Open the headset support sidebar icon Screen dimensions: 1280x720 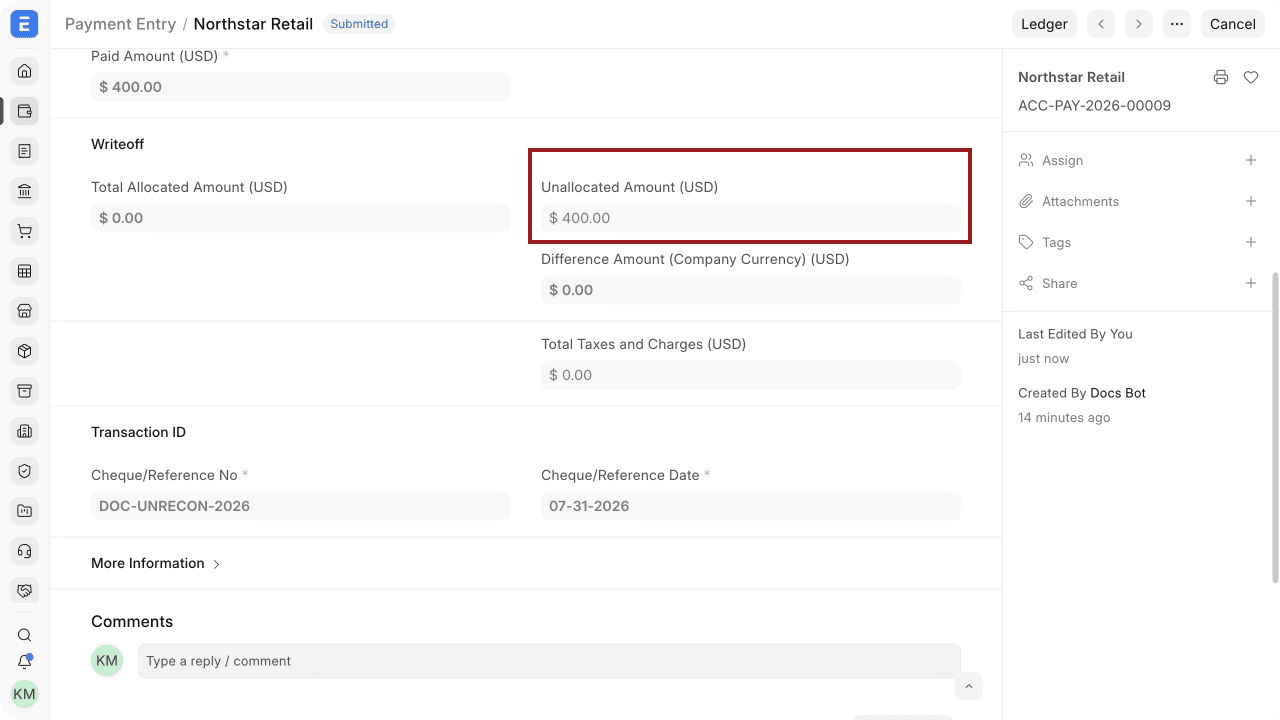point(25,551)
